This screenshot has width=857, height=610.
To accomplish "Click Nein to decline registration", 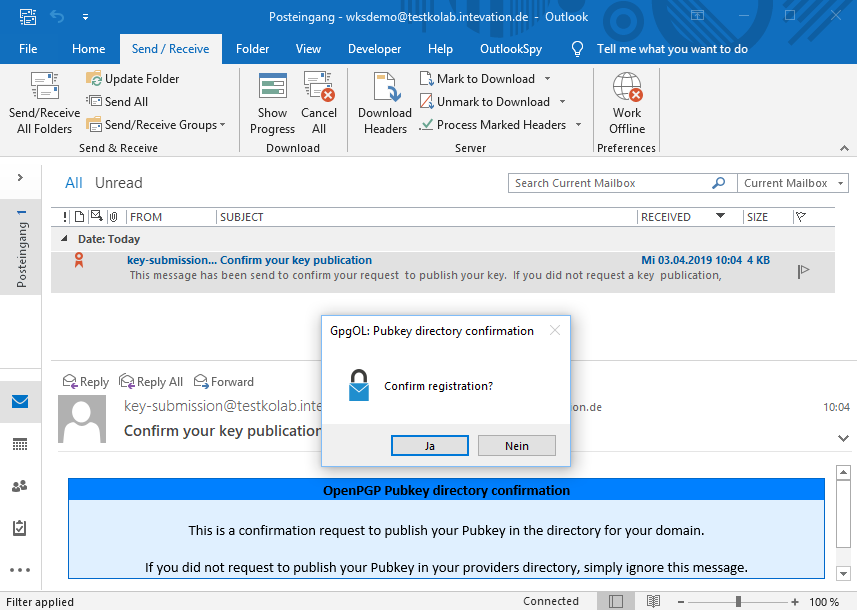I will (516, 446).
